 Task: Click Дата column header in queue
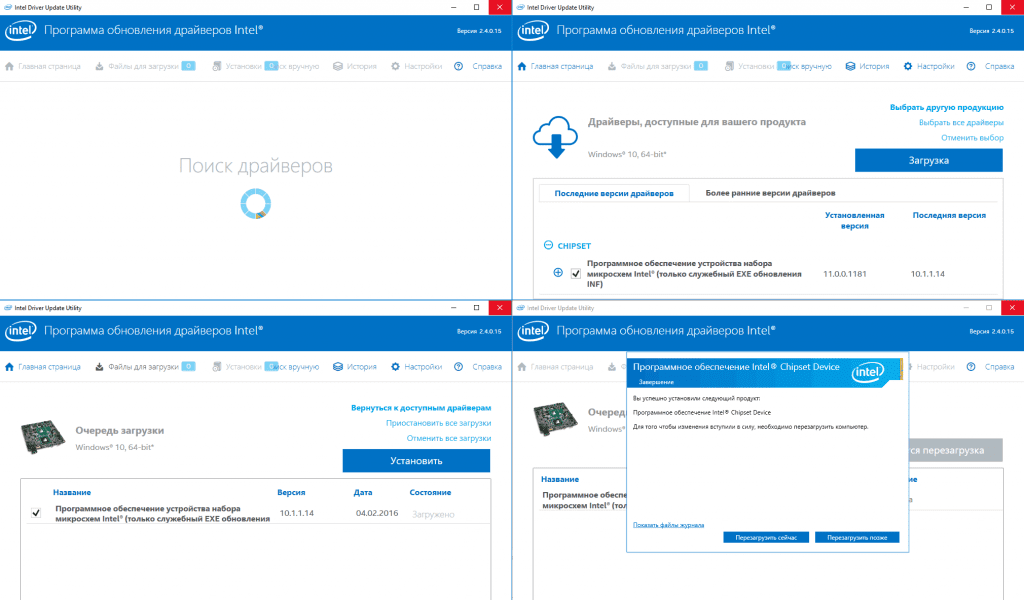tap(363, 492)
